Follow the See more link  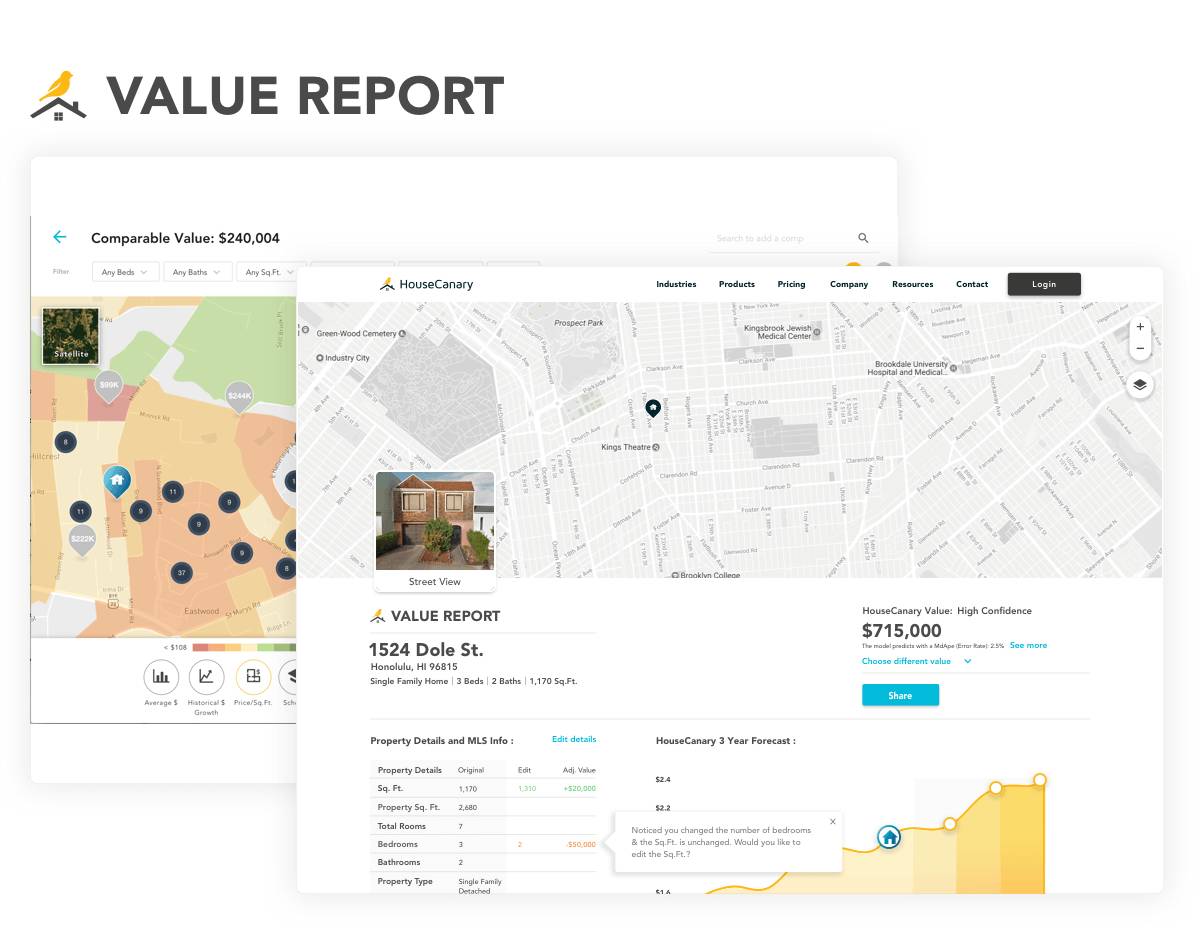point(1028,645)
